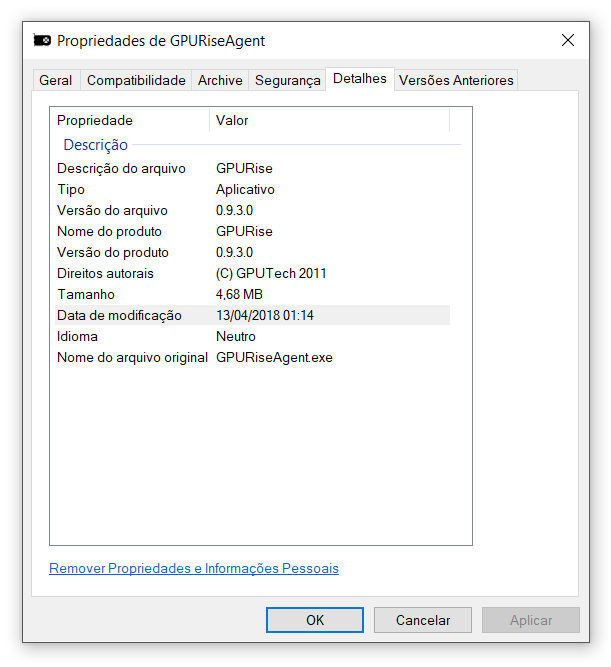Click the Propriedade column header
The height and width of the screenshot is (667, 611).
[x=130, y=120]
